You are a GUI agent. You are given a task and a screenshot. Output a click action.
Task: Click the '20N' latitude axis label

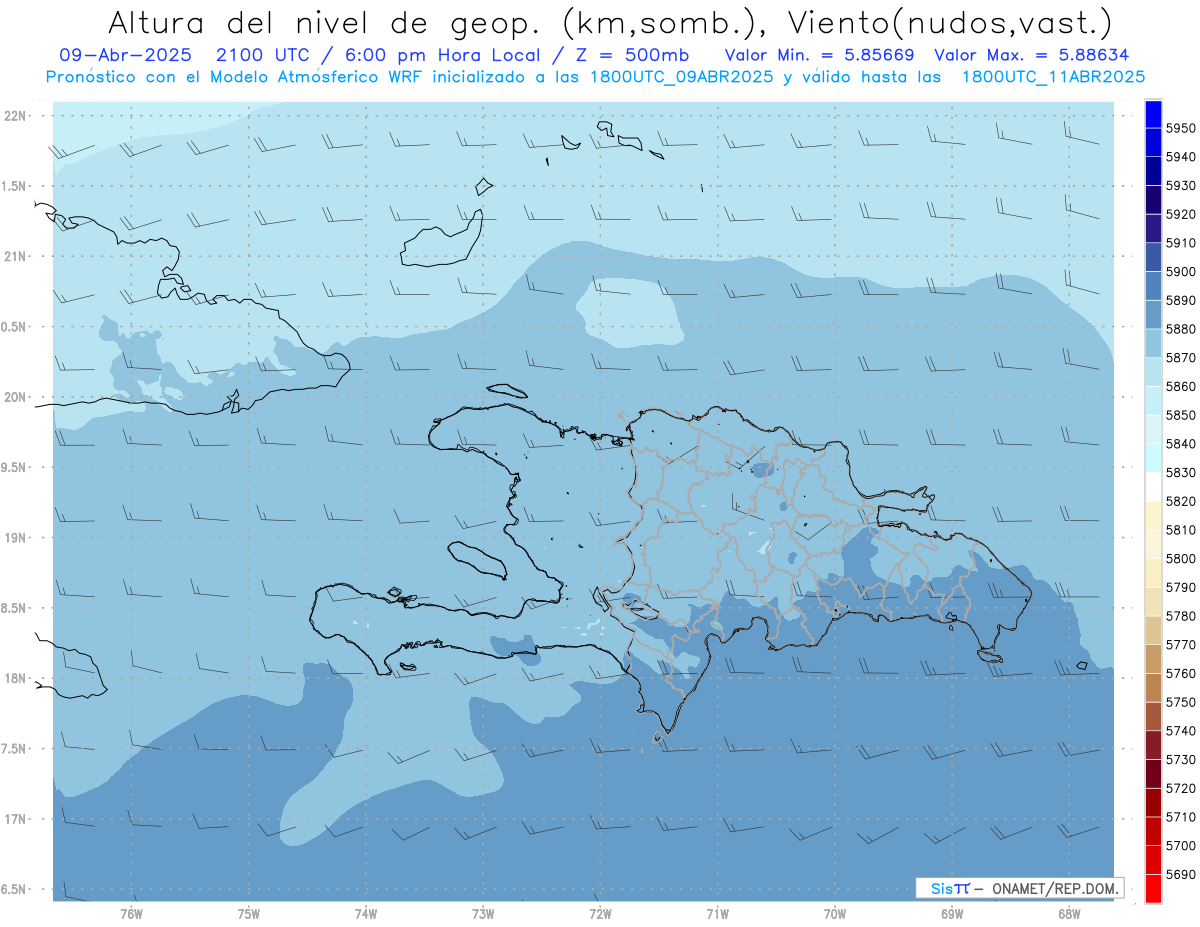tap(15, 397)
